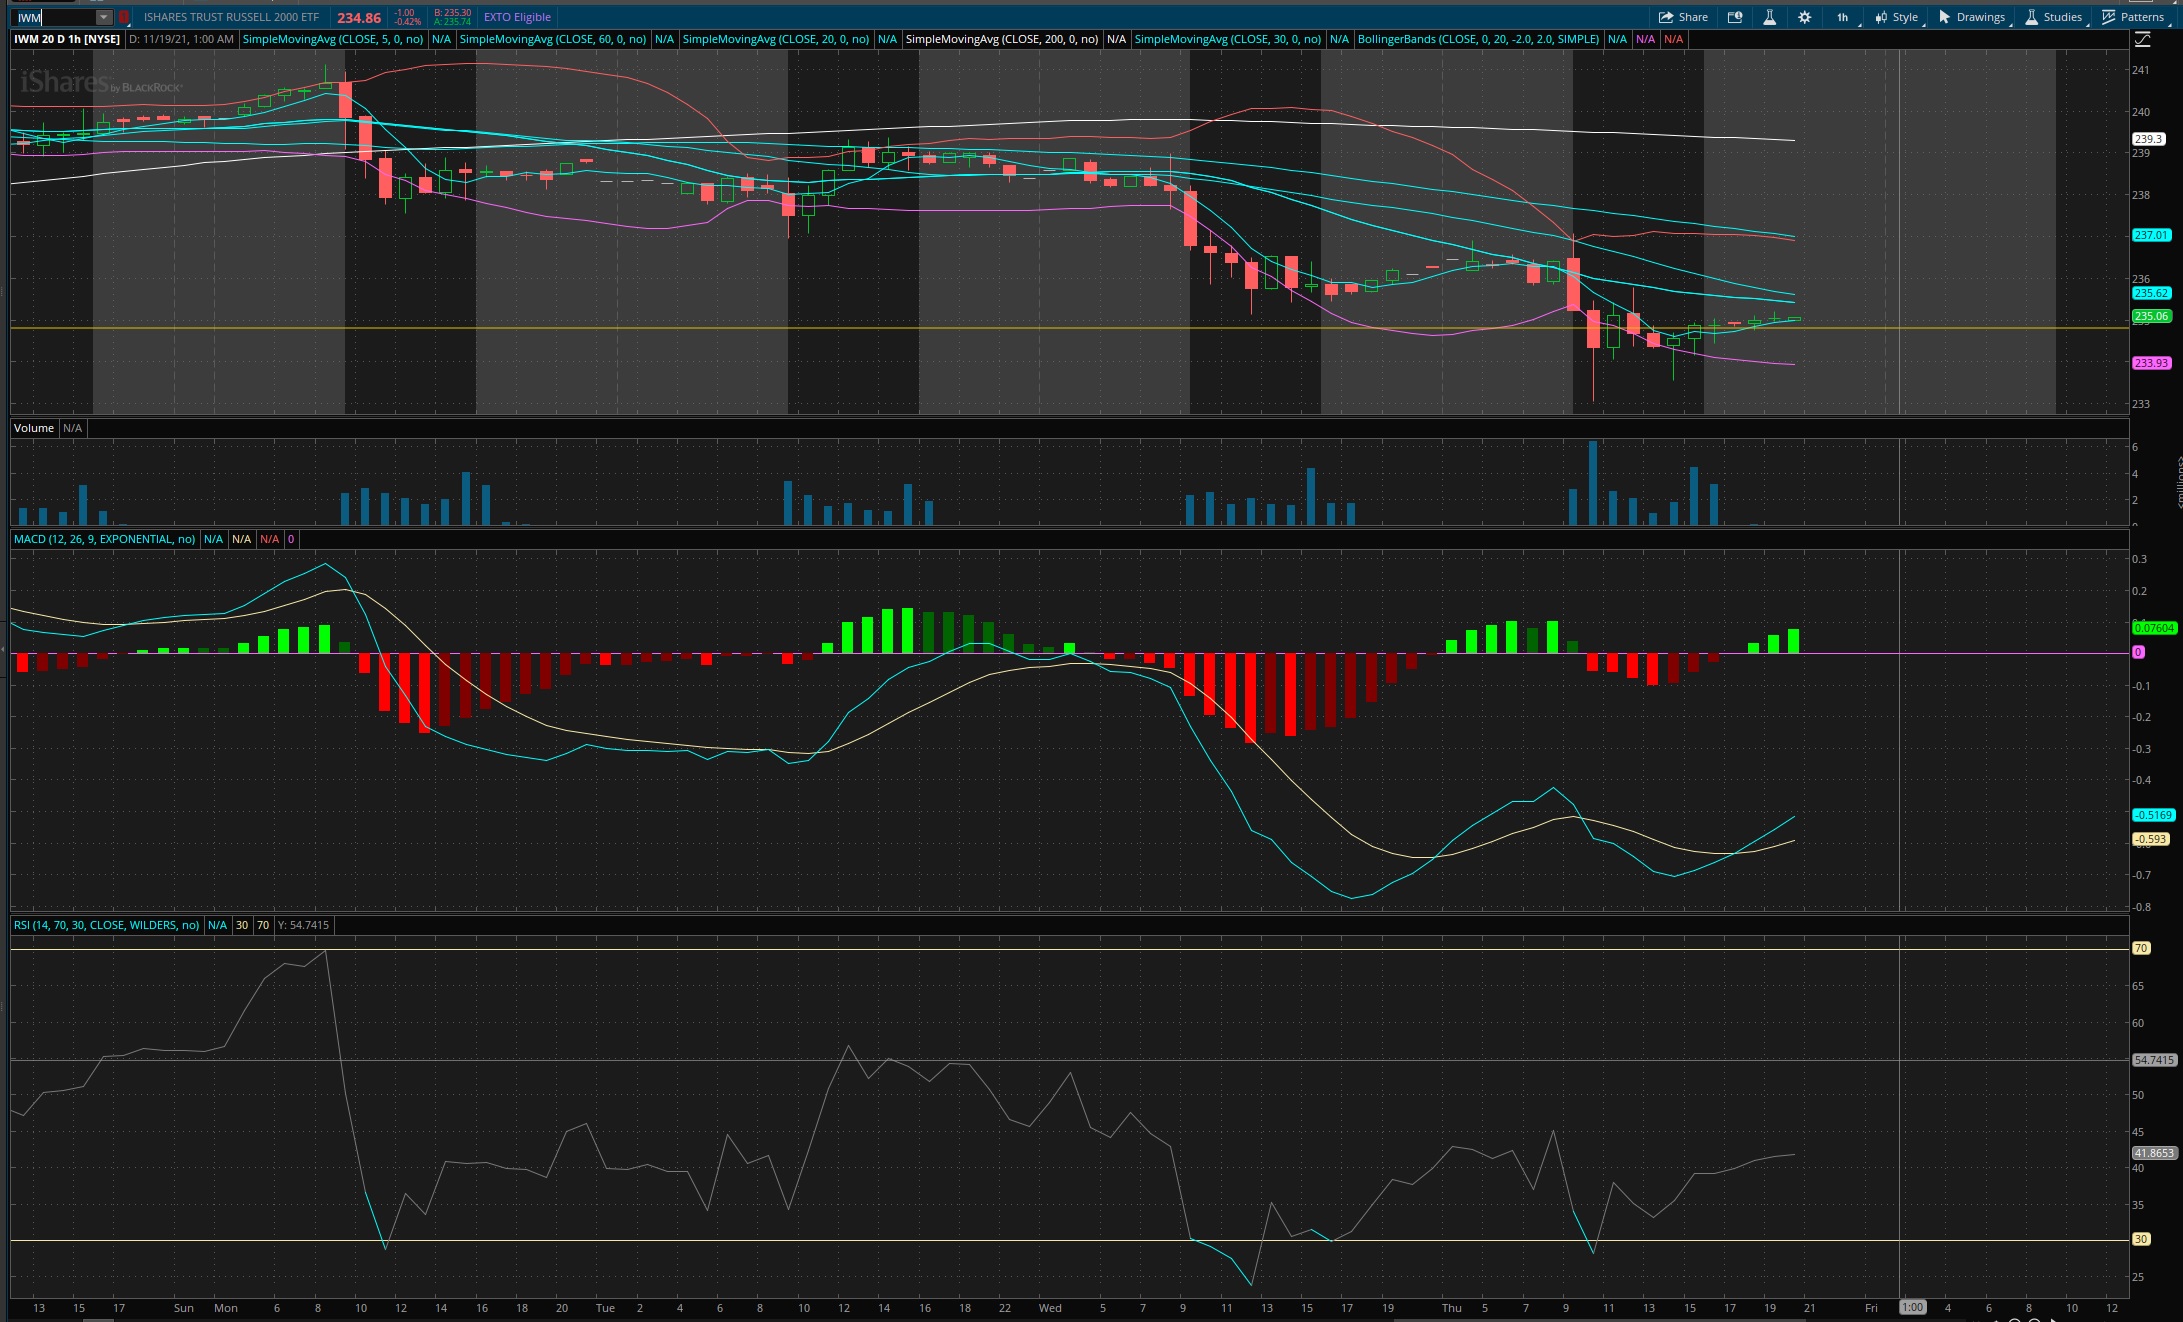Click the flask Edit Studies icon beside gear

click(1769, 17)
